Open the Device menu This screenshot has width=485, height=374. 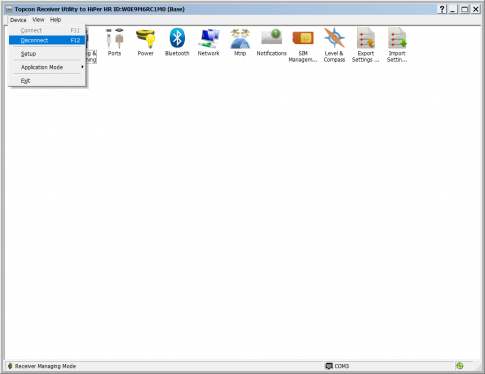coord(18,20)
